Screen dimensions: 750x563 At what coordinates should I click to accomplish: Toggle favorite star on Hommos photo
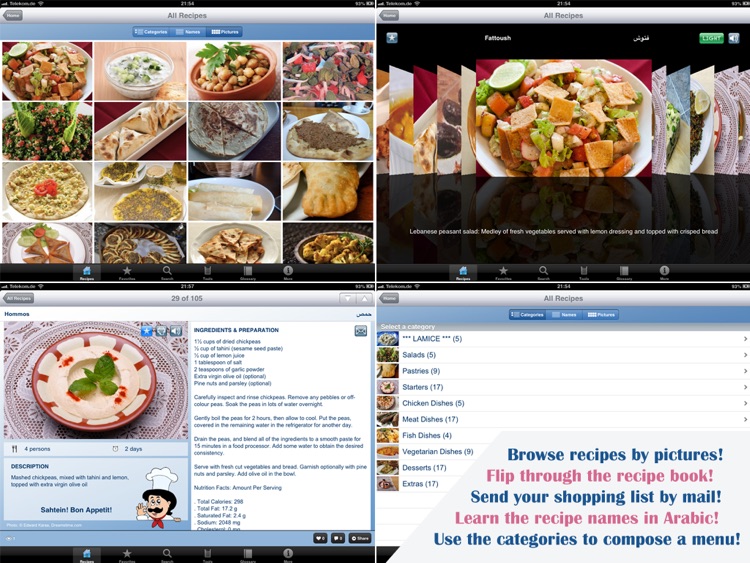click(147, 331)
